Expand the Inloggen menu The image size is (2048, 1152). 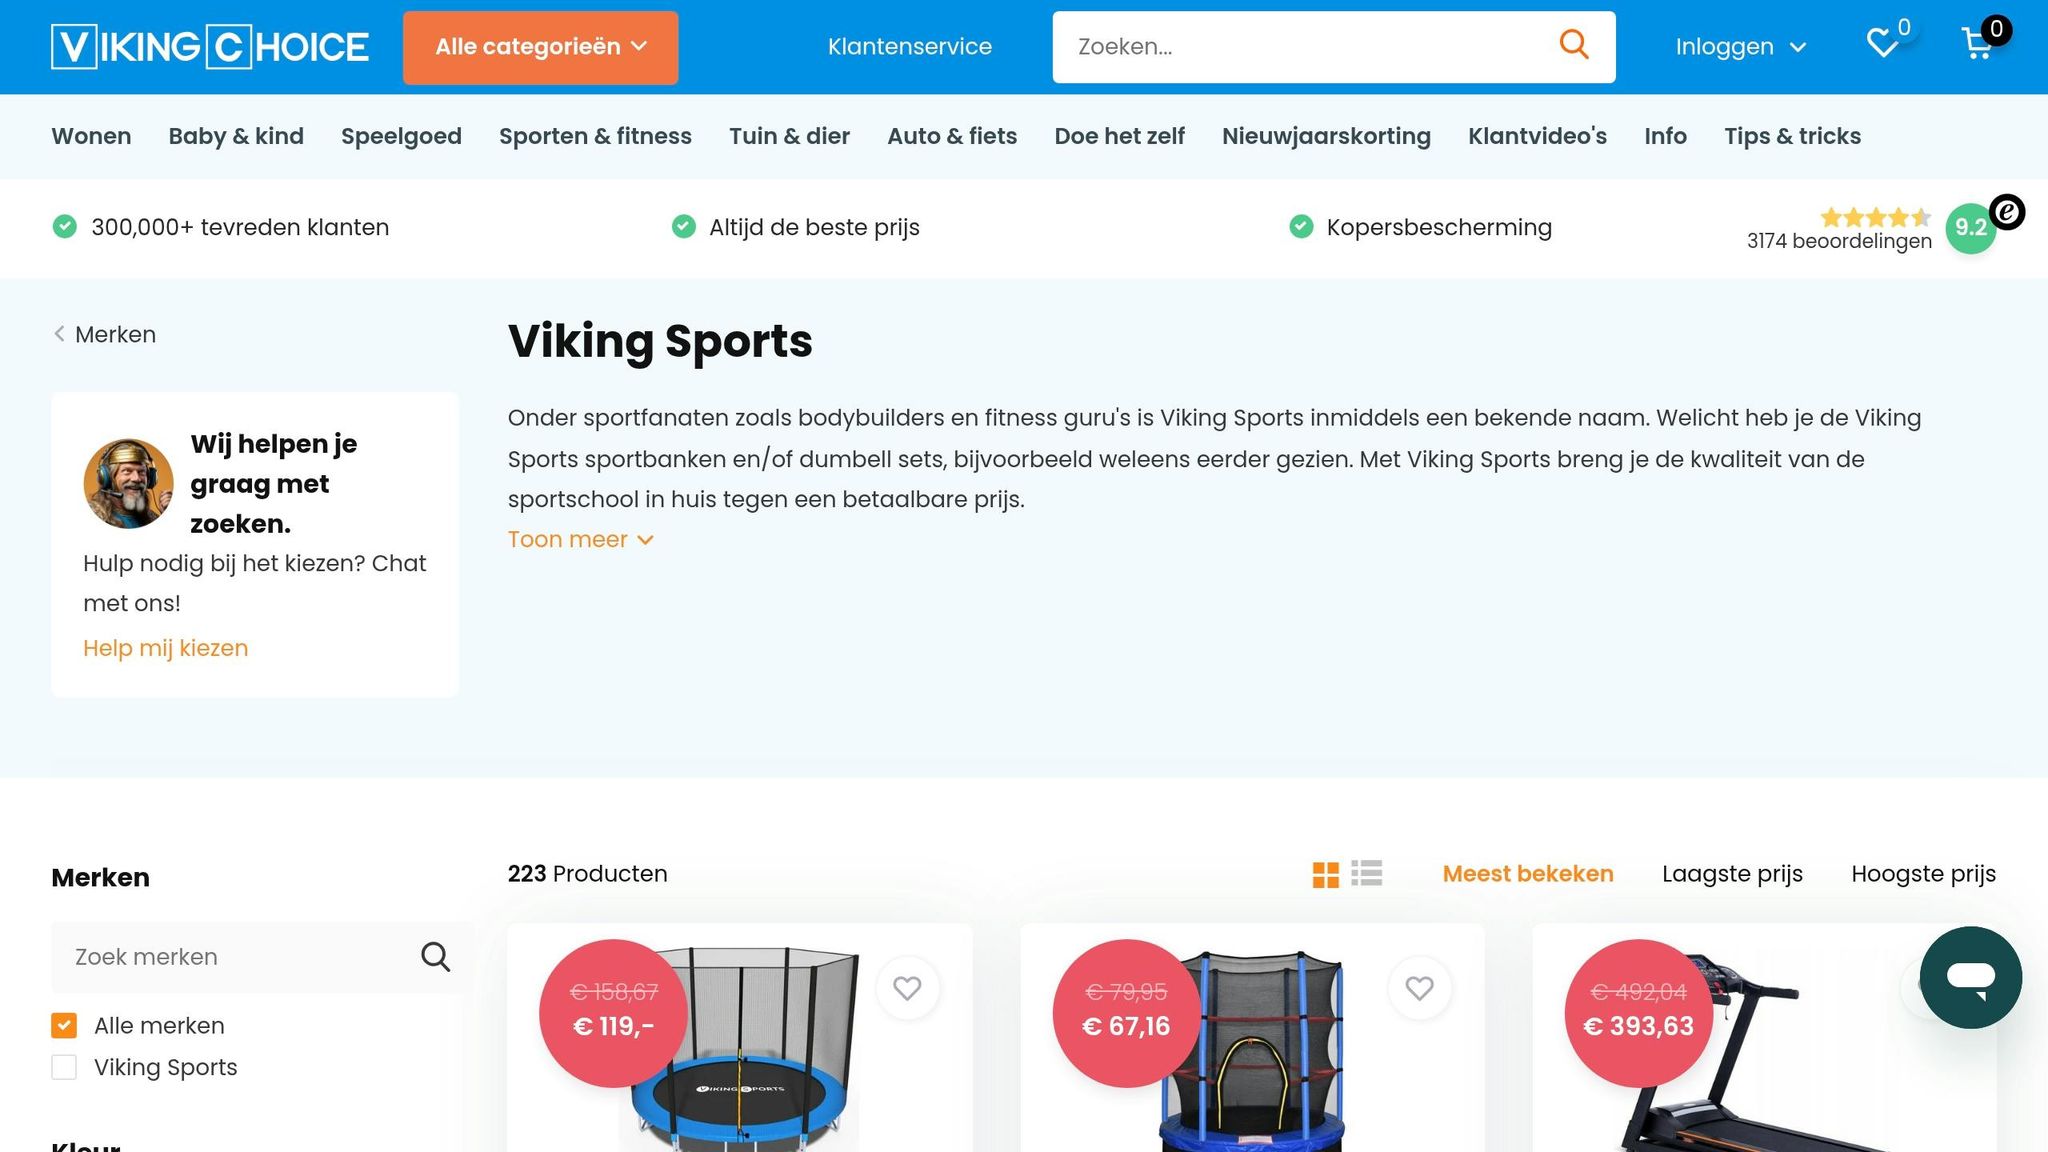1740,46
